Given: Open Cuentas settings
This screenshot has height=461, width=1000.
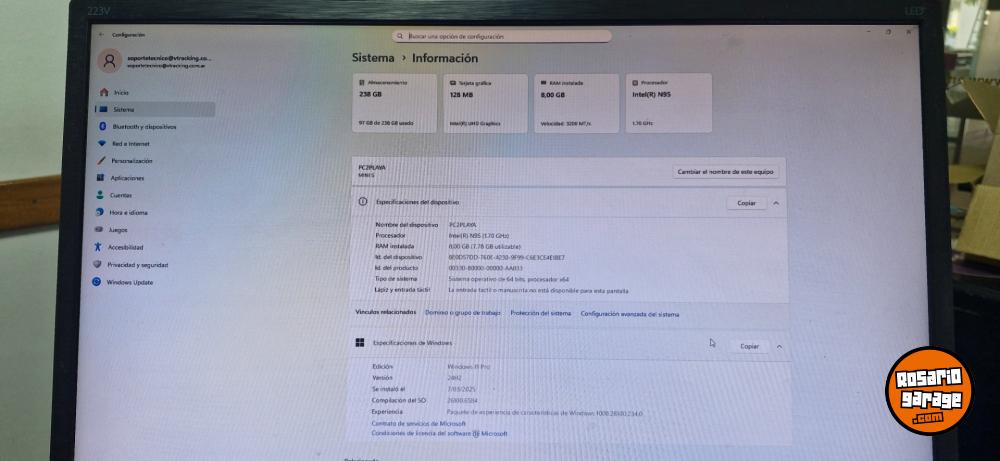Looking at the screenshot, I should (x=120, y=195).
